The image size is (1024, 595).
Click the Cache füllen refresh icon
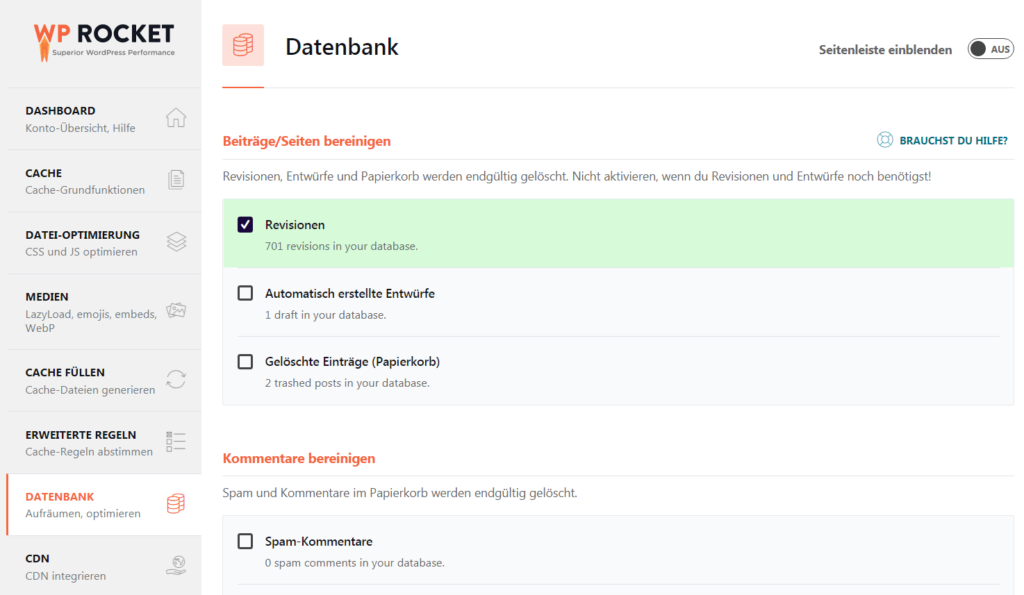click(176, 380)
